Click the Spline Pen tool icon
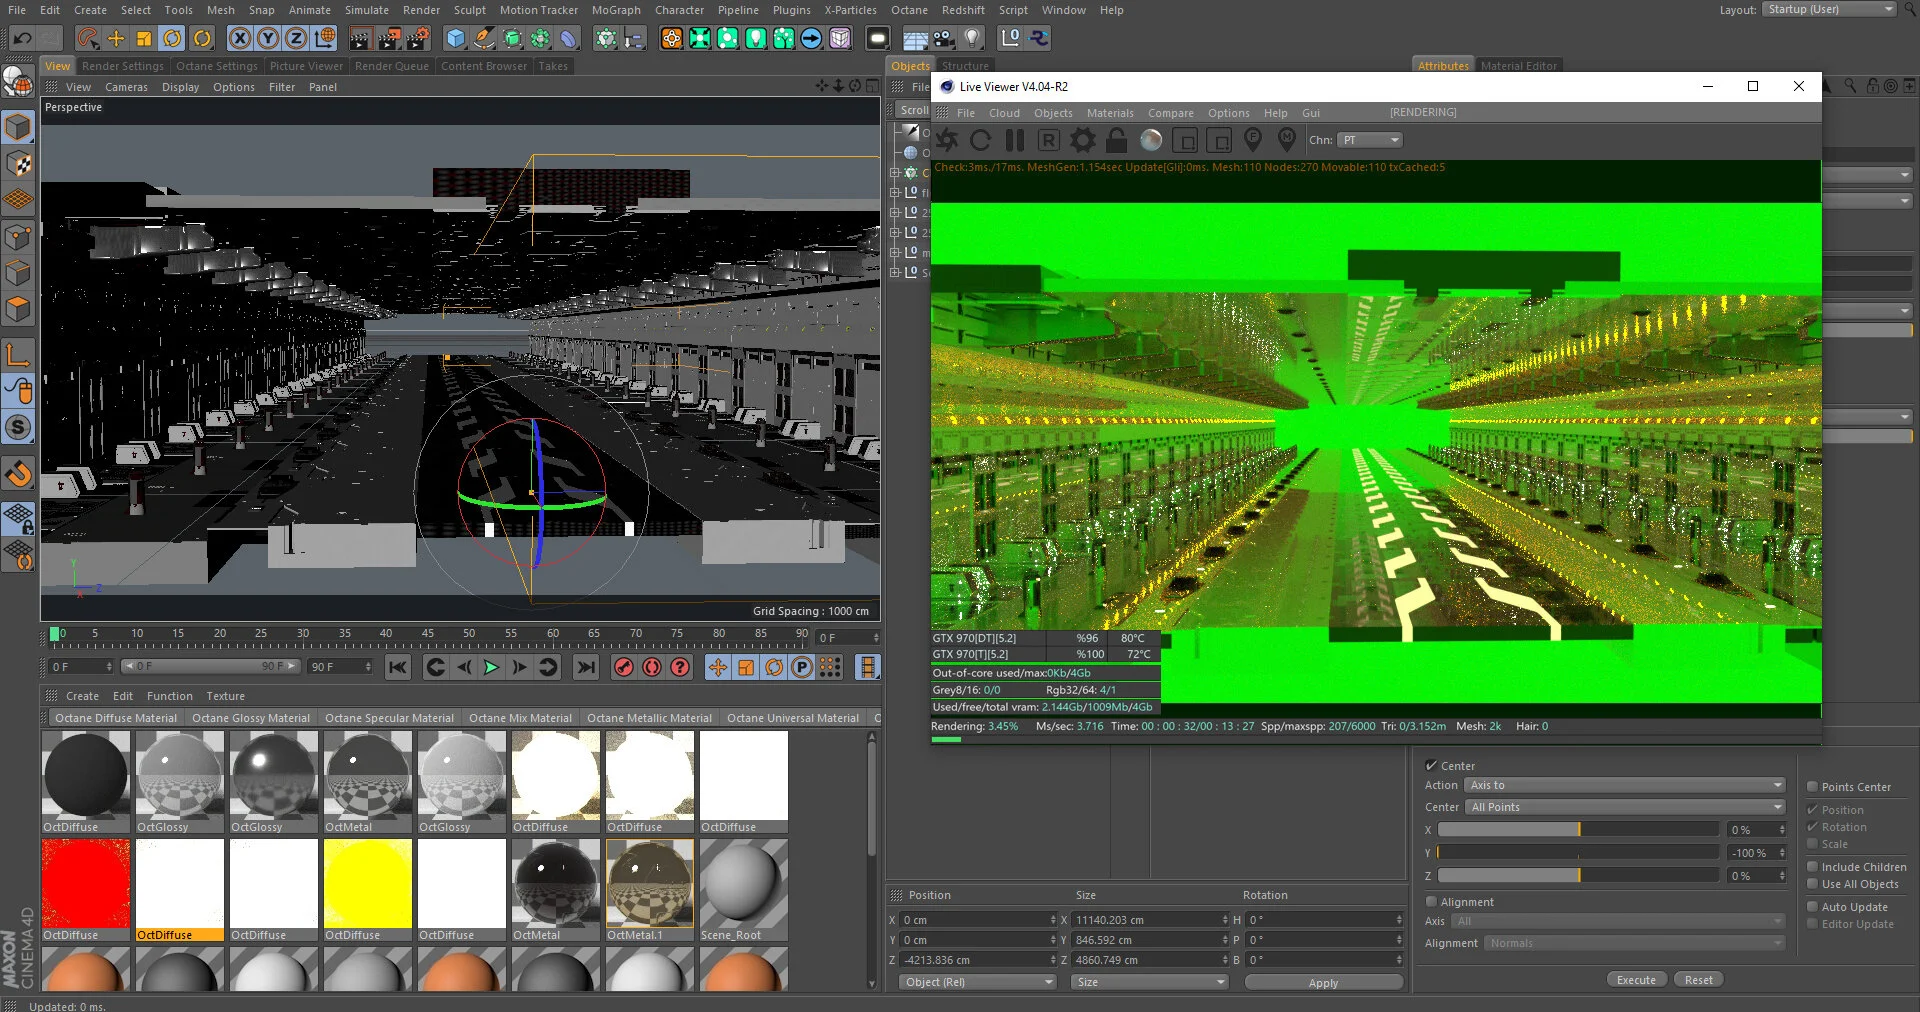Image resolution: width=1920 pixels, height=1012 pixels. click(x=484, y=39)
